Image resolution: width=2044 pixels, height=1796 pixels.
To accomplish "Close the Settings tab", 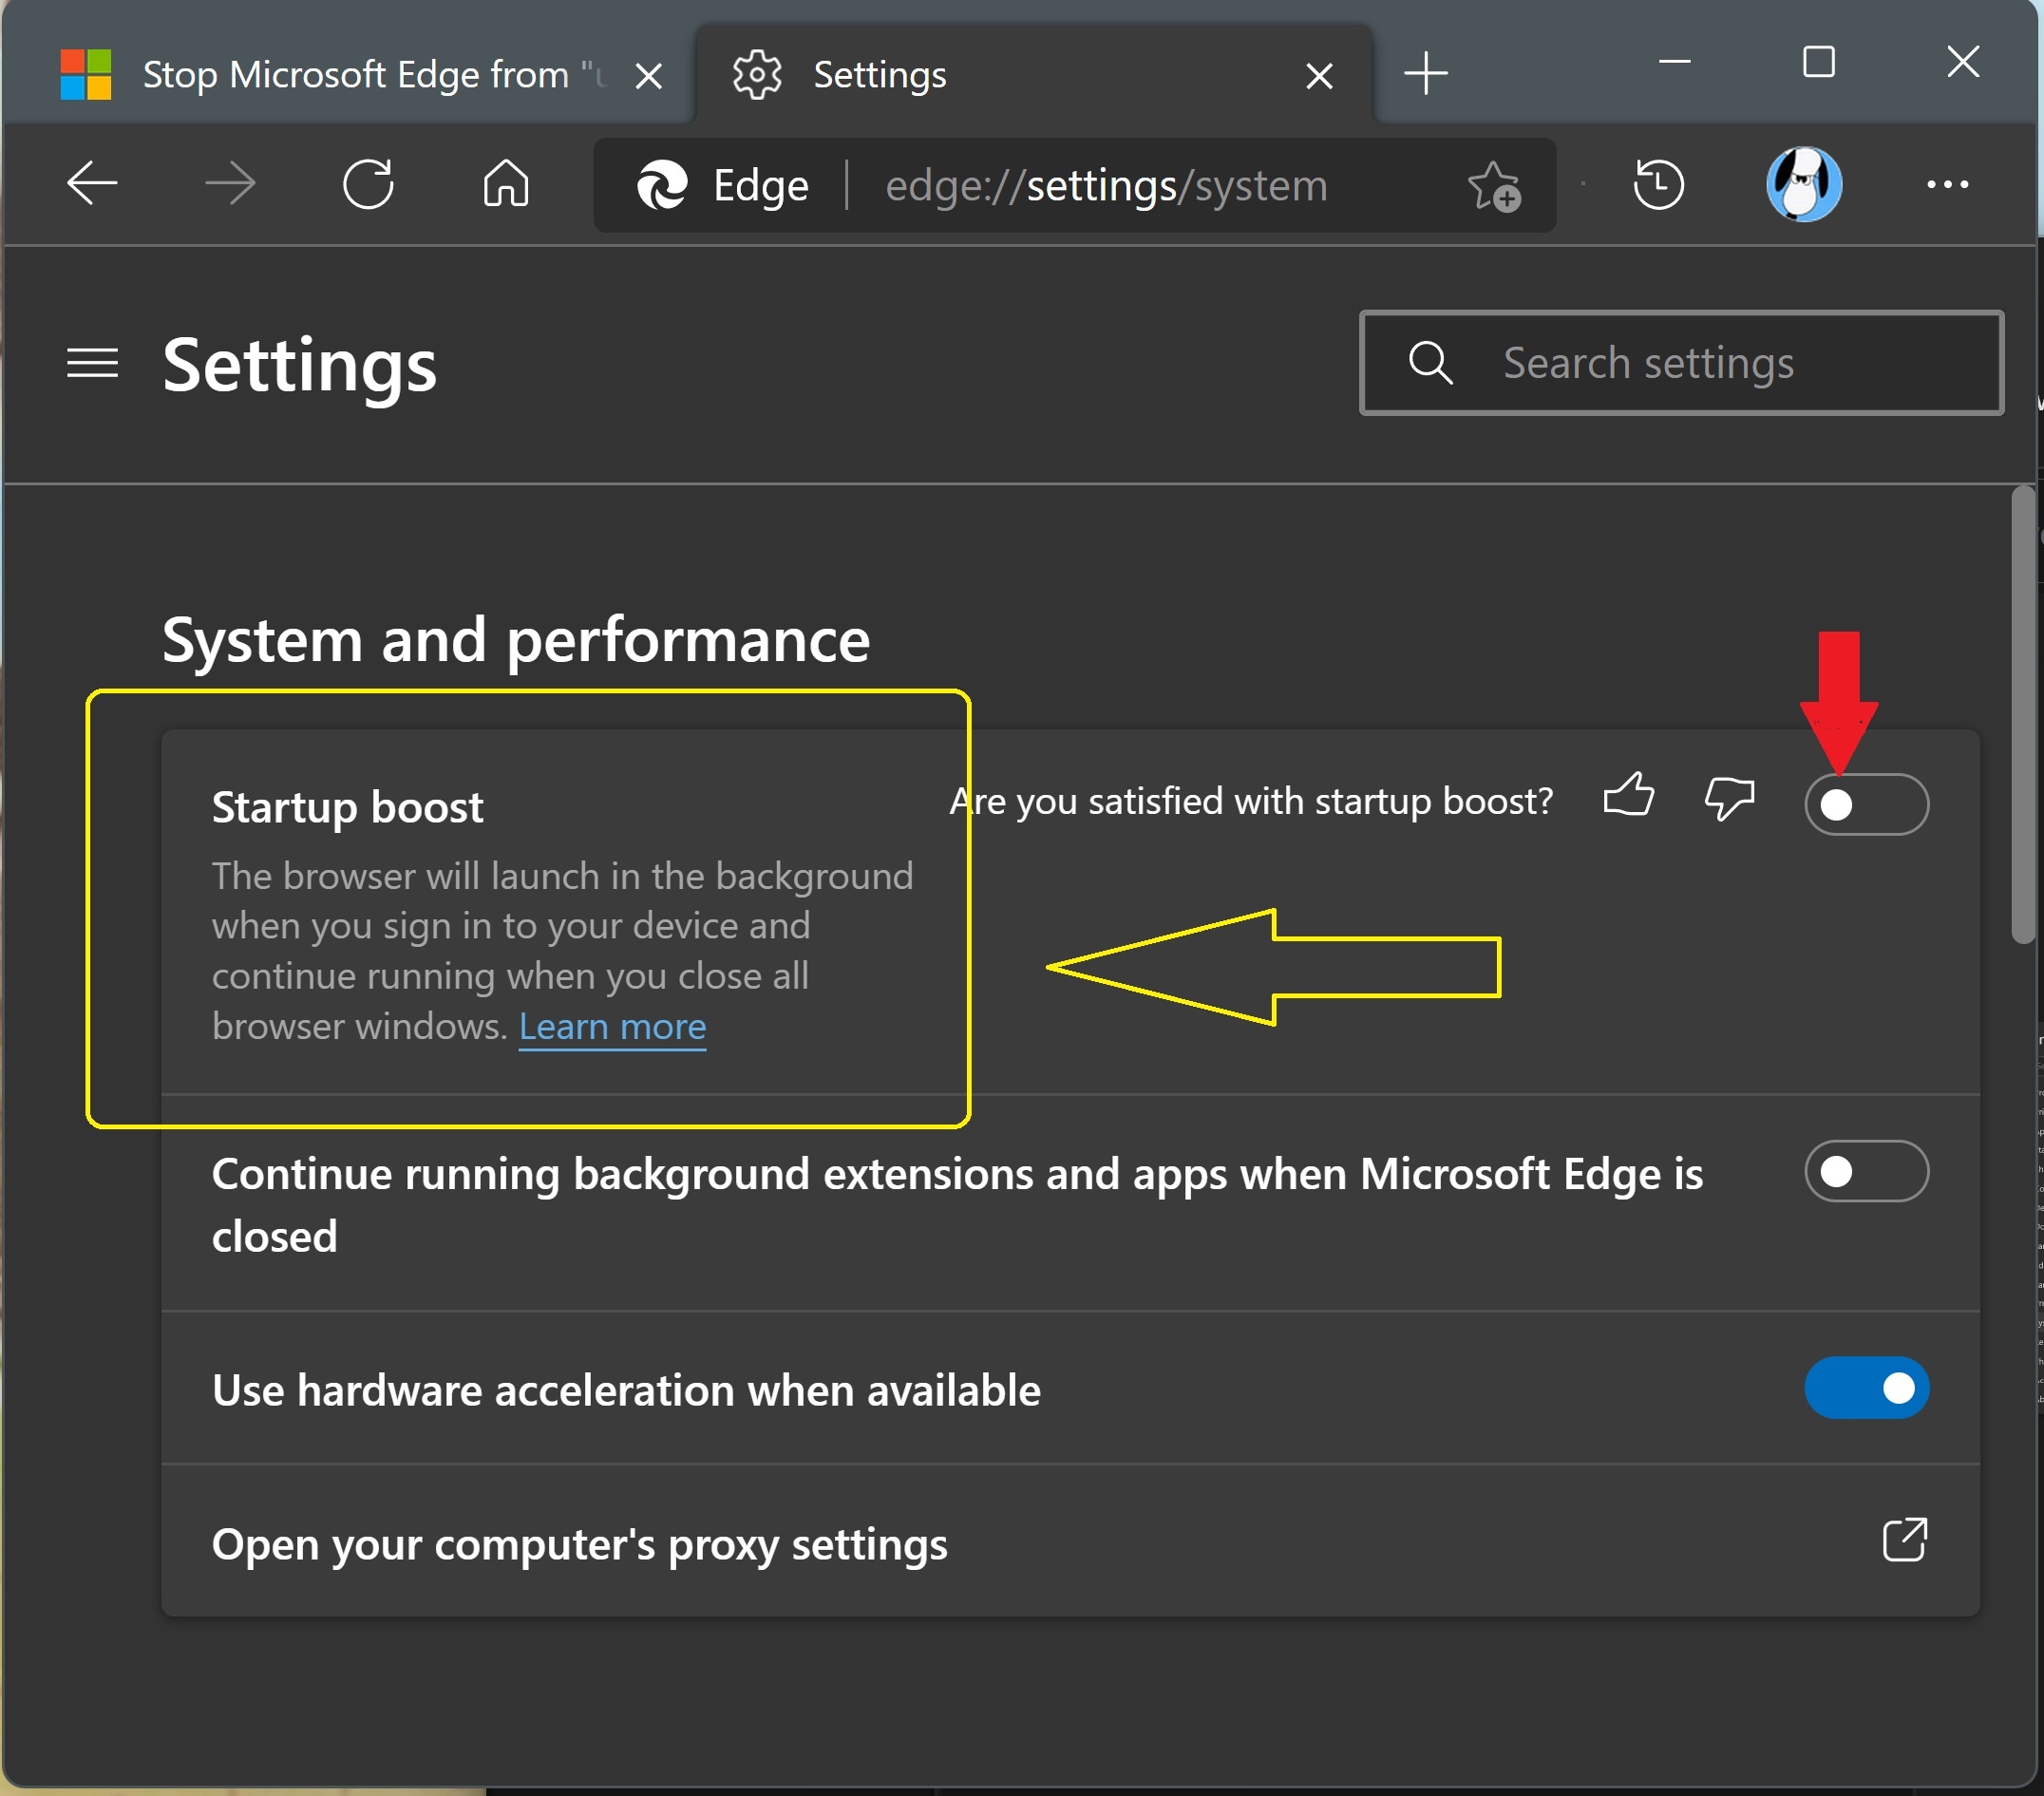I will pyautogui.click(x=1319, y=76).
